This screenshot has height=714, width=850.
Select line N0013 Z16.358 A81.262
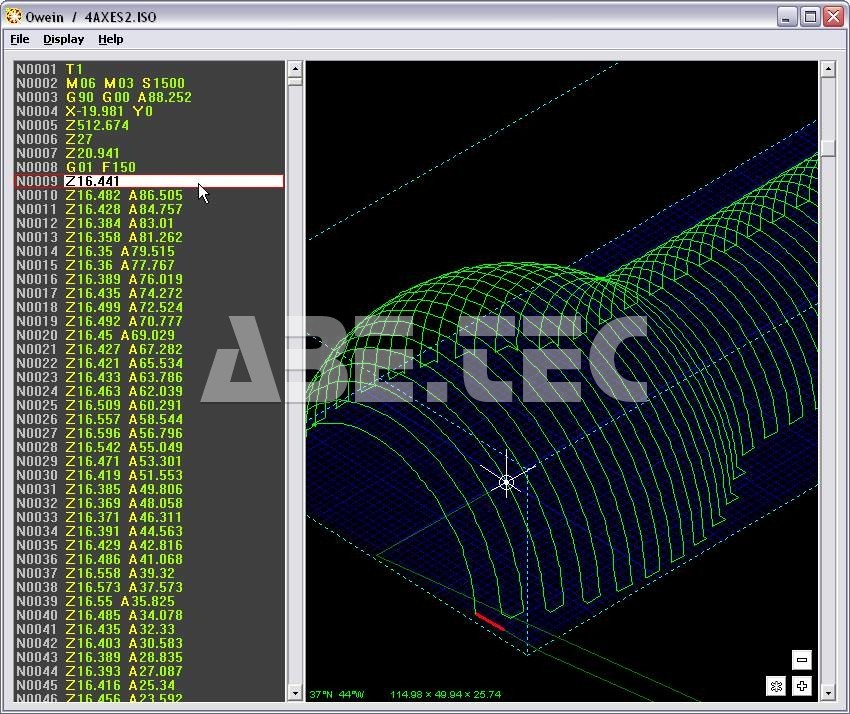coord(149,237)
